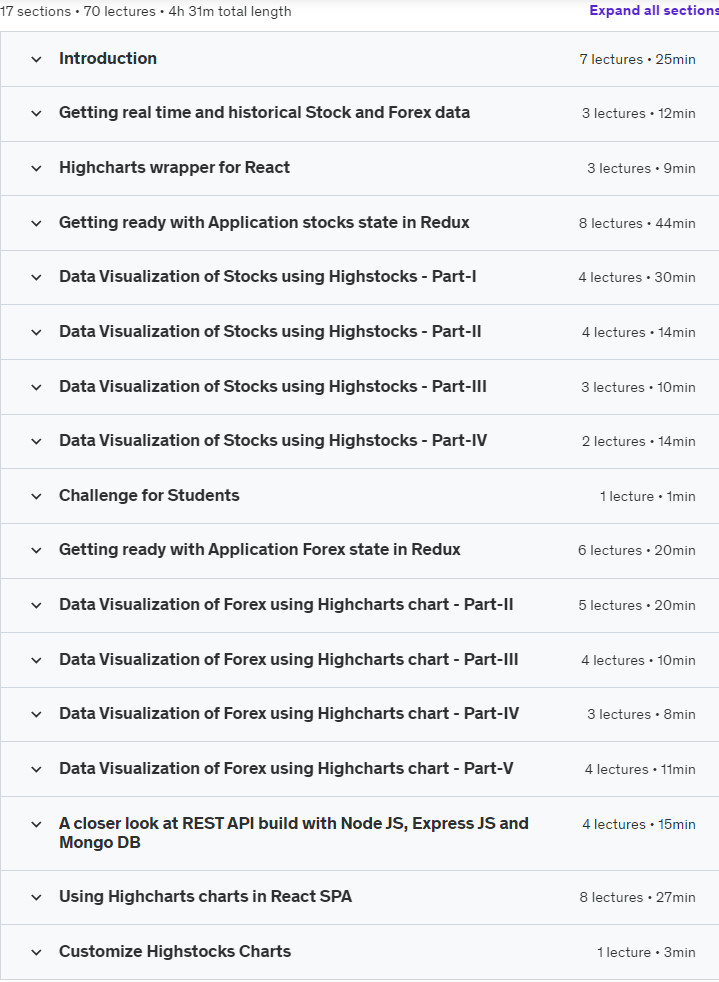Expand chevron for Stocks using Highstocks Part-II
The image size is (719, 982).
point(36,333)
